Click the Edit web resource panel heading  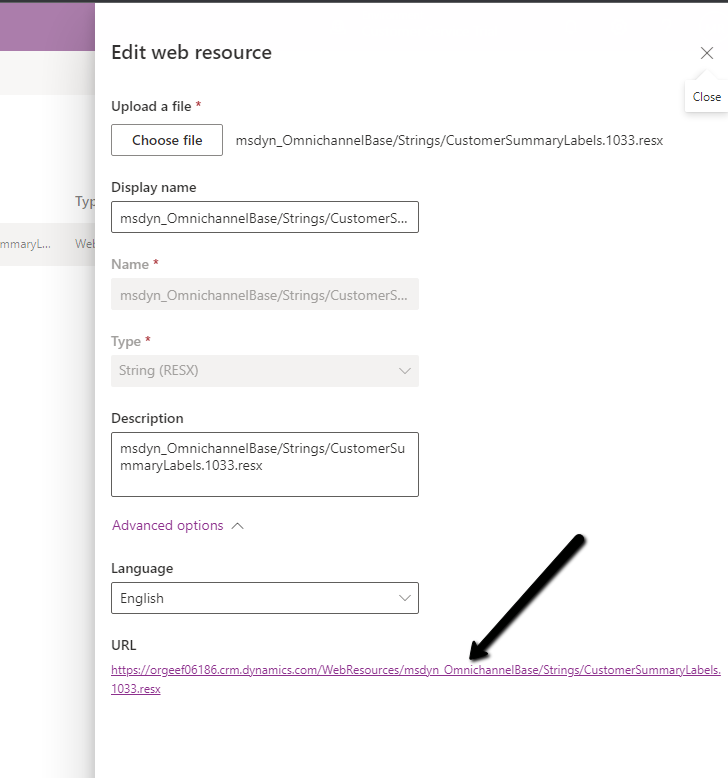(x=191, y=53)
